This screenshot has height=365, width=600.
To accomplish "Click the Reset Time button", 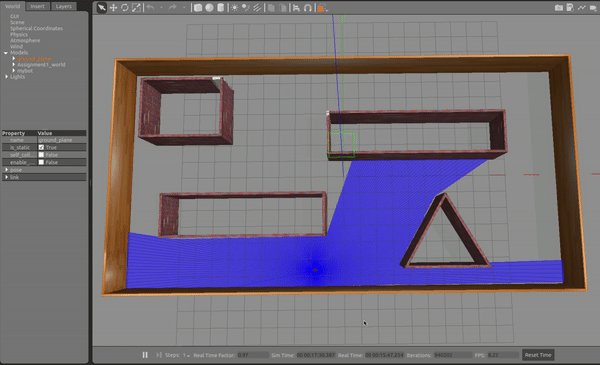I will pos(538,355).
